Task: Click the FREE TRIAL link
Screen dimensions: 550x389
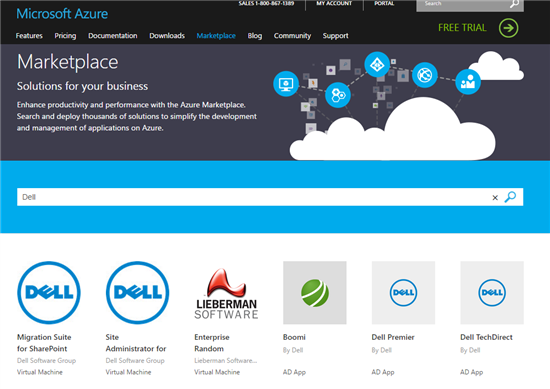Action: click(x=462, y=28)
